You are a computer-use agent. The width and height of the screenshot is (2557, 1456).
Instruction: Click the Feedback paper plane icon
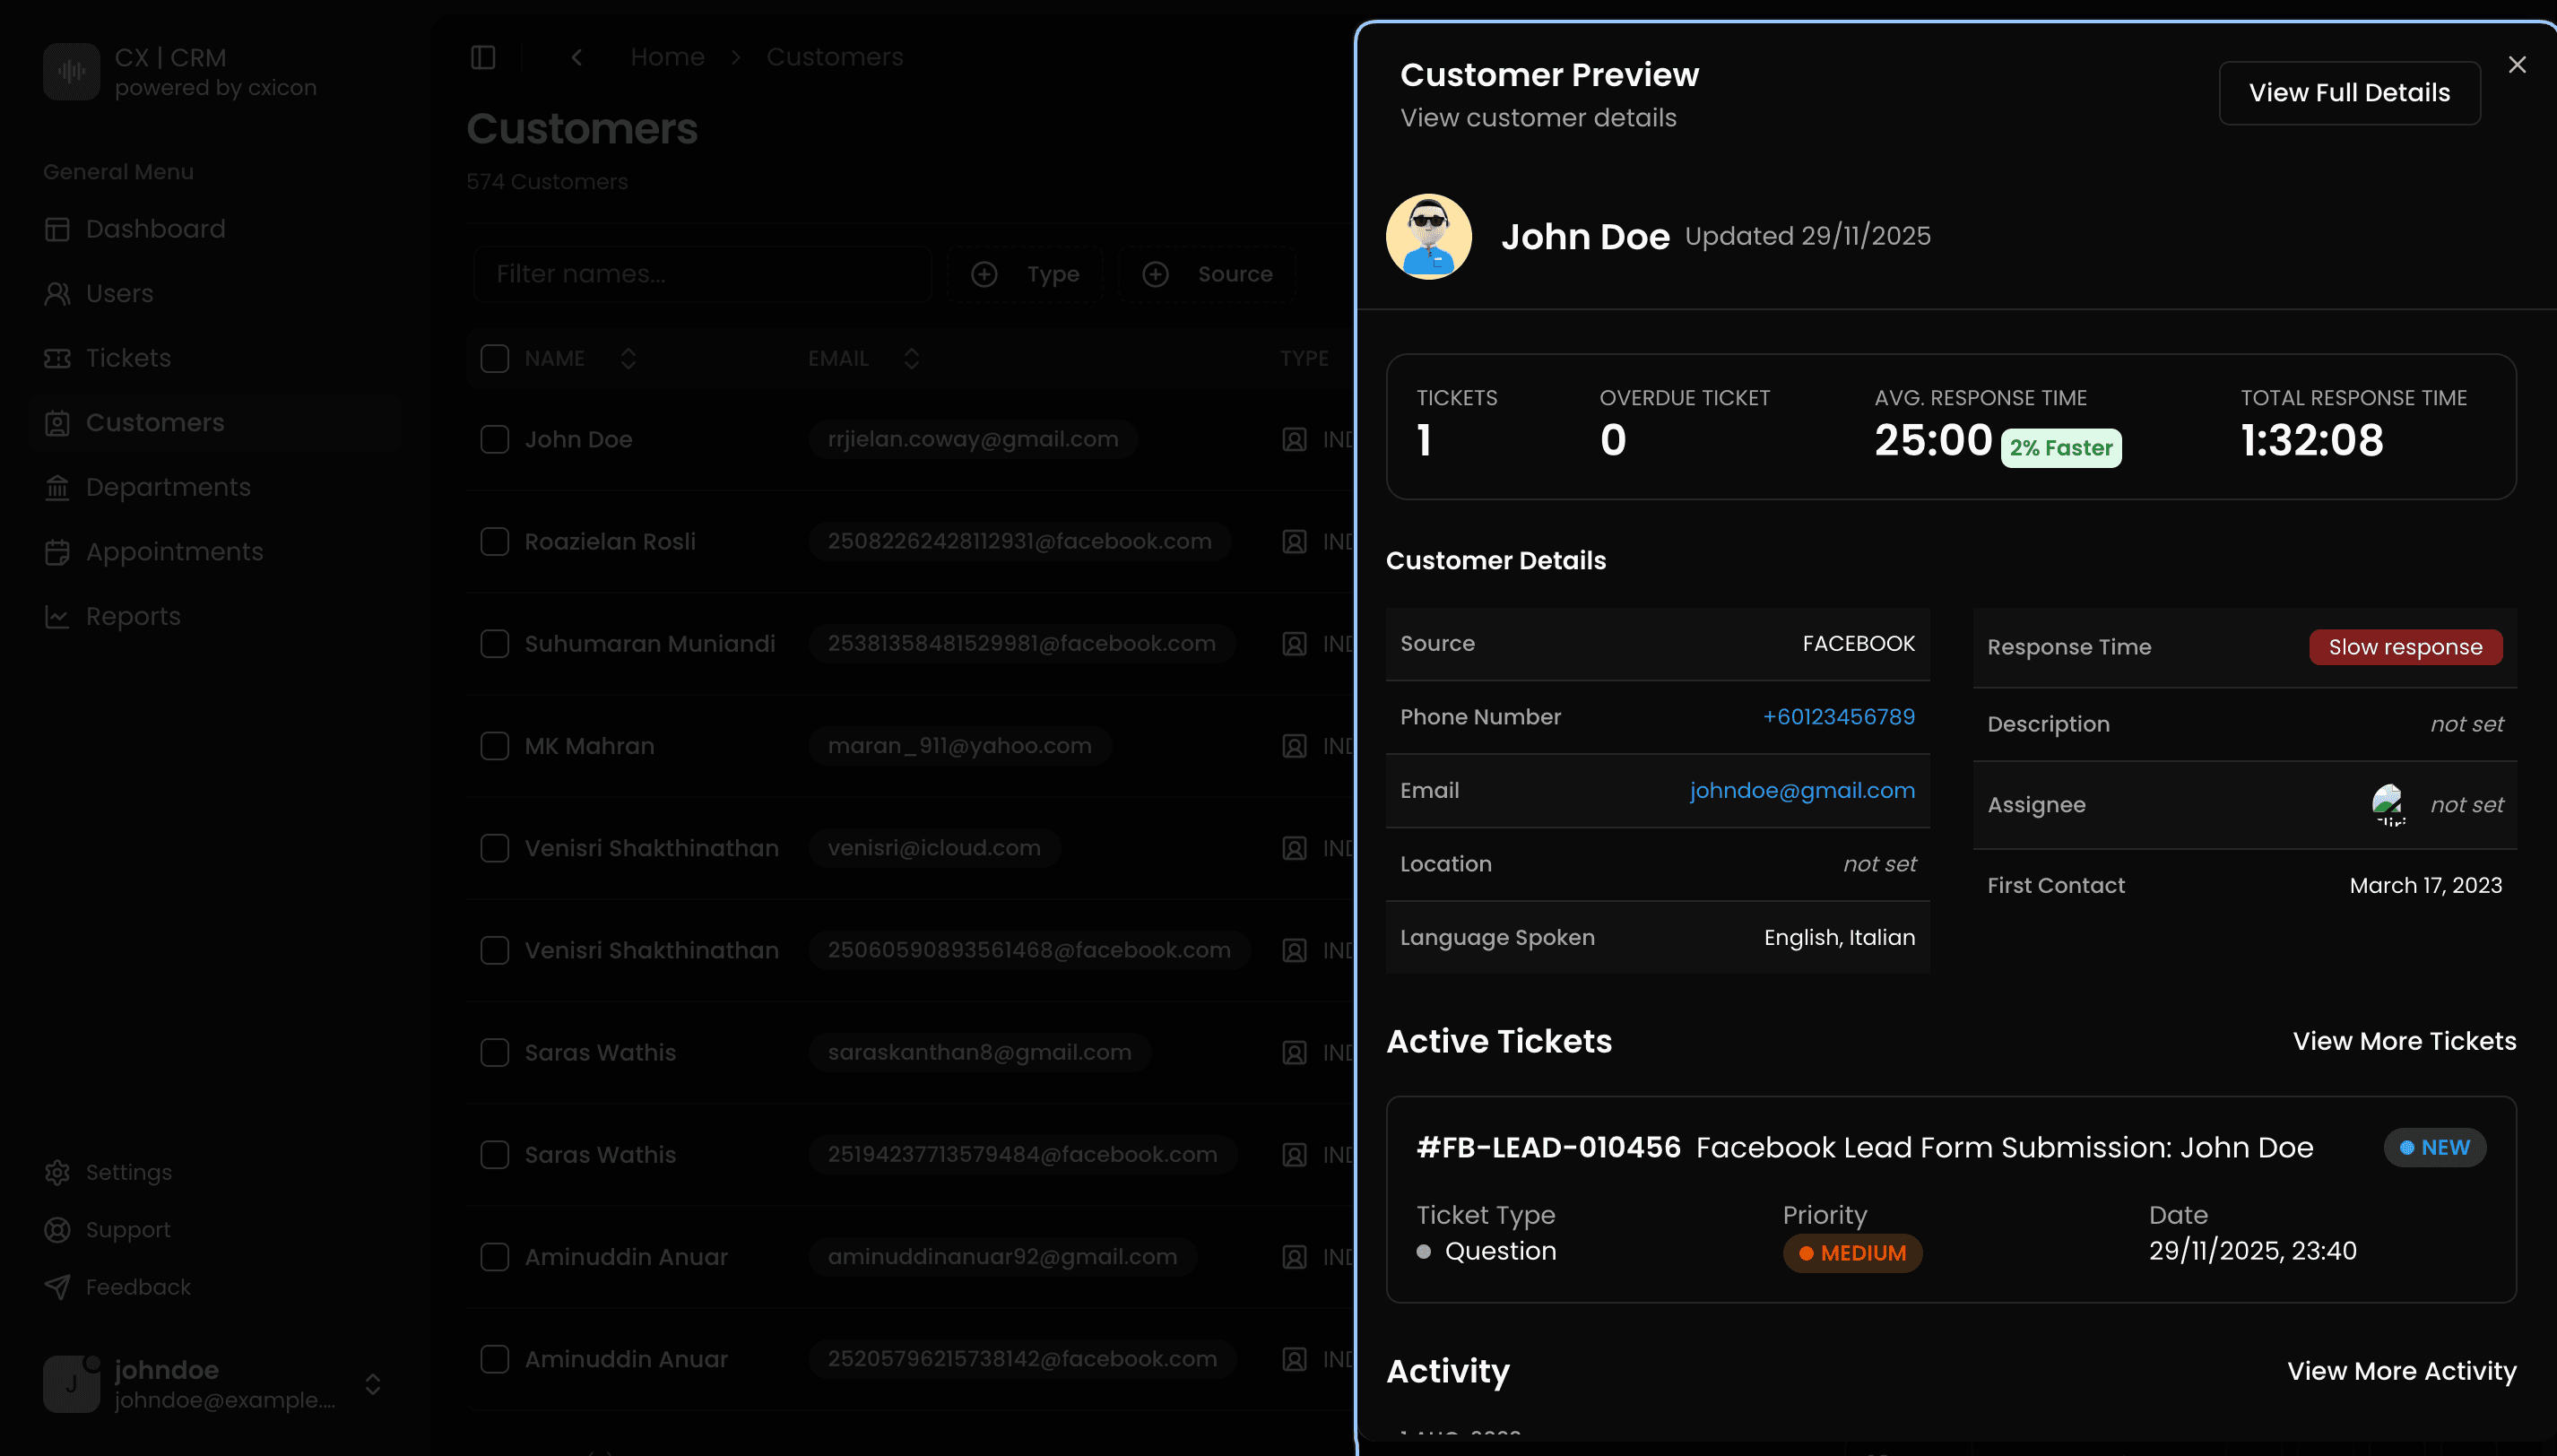(57, 1287)
